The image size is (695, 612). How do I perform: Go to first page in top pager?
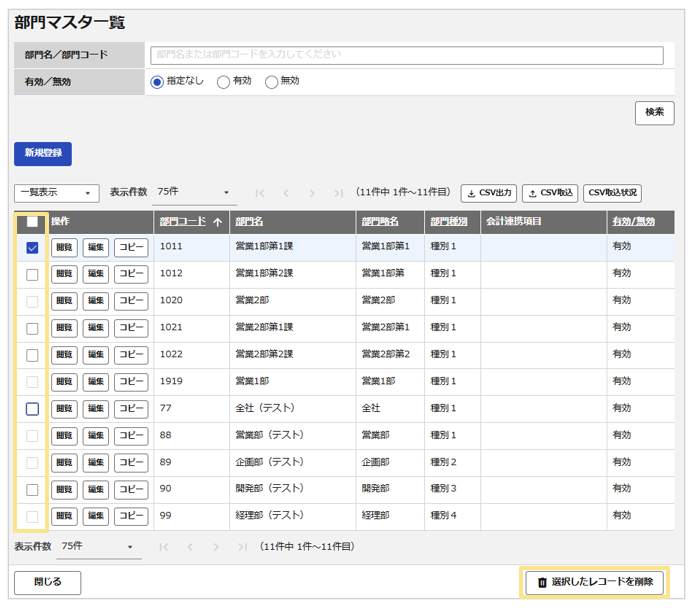pyautogui.click(x=260, y=193)
